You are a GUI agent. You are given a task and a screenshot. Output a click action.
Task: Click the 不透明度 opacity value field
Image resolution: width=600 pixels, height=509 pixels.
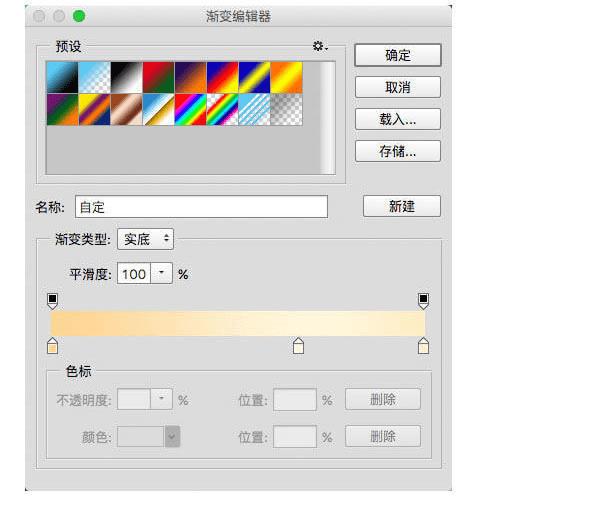coord(134,400)
